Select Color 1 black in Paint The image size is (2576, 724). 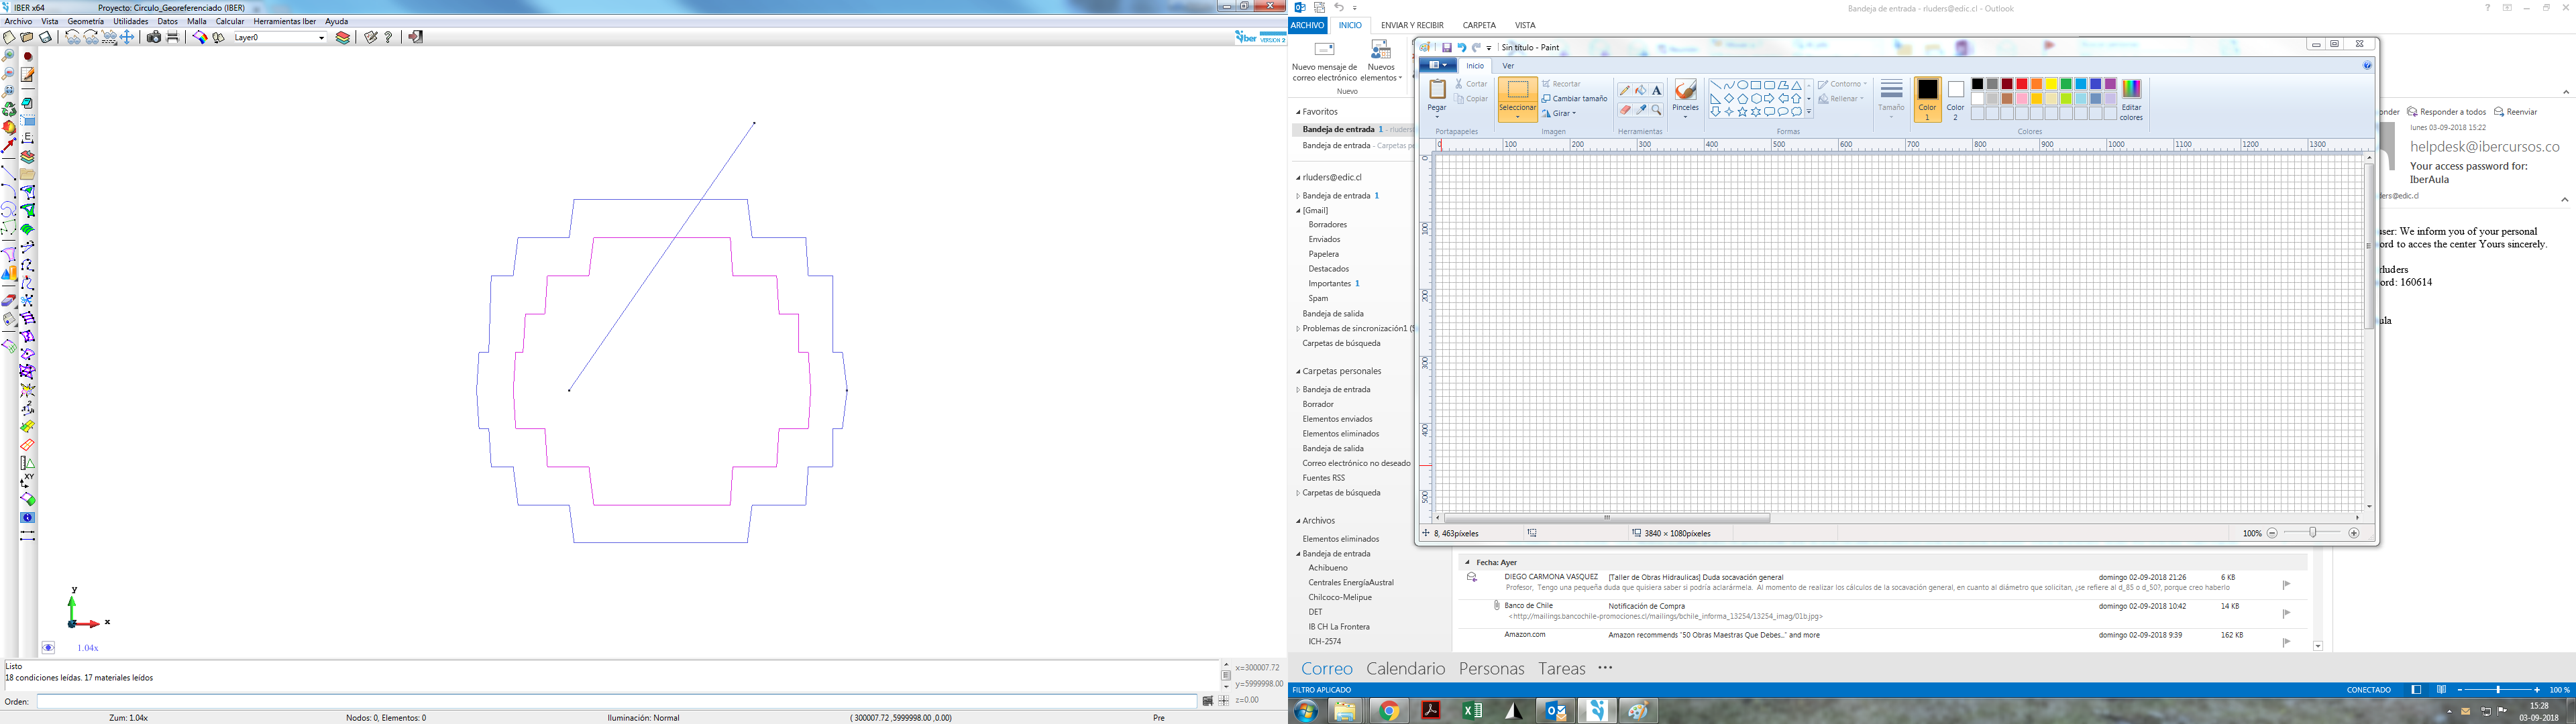(x=1927, y=100)
